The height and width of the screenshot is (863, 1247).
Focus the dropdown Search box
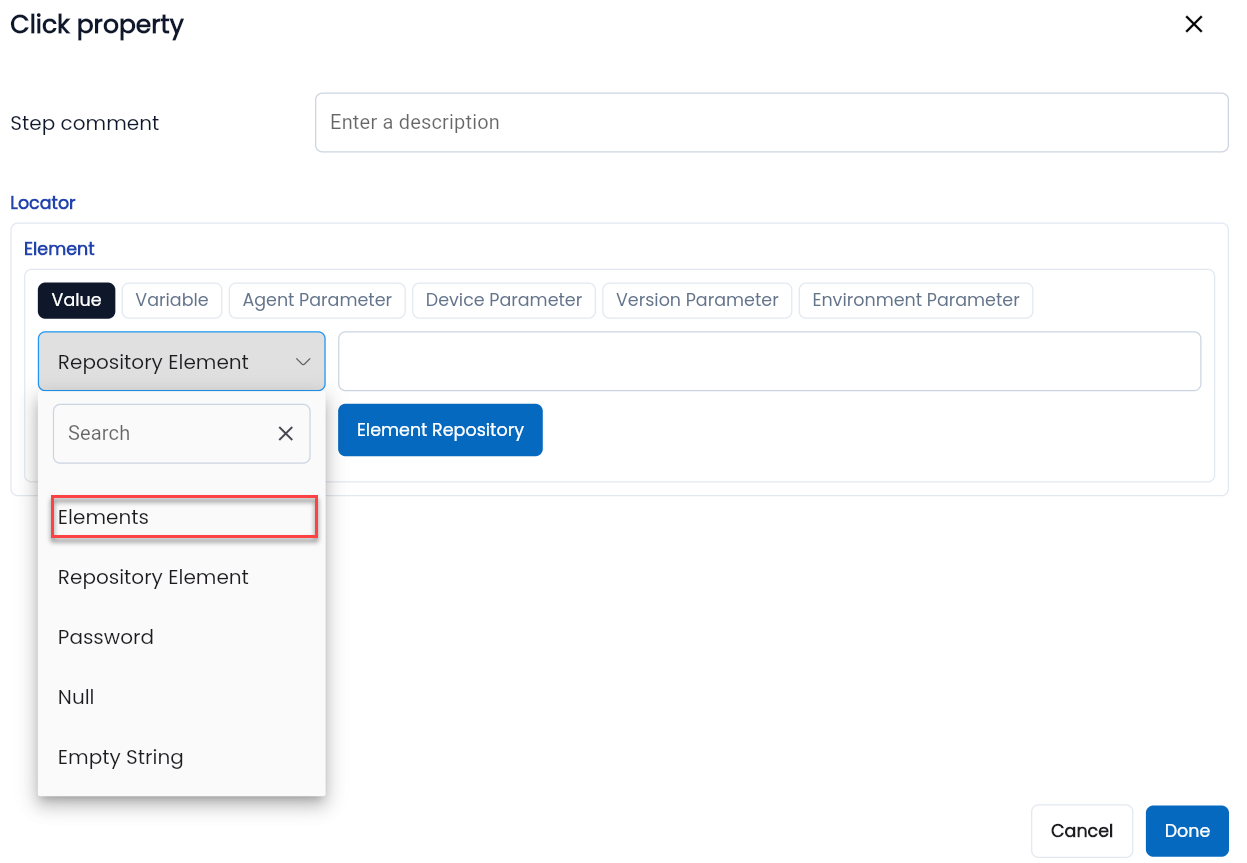coord(181,434)
